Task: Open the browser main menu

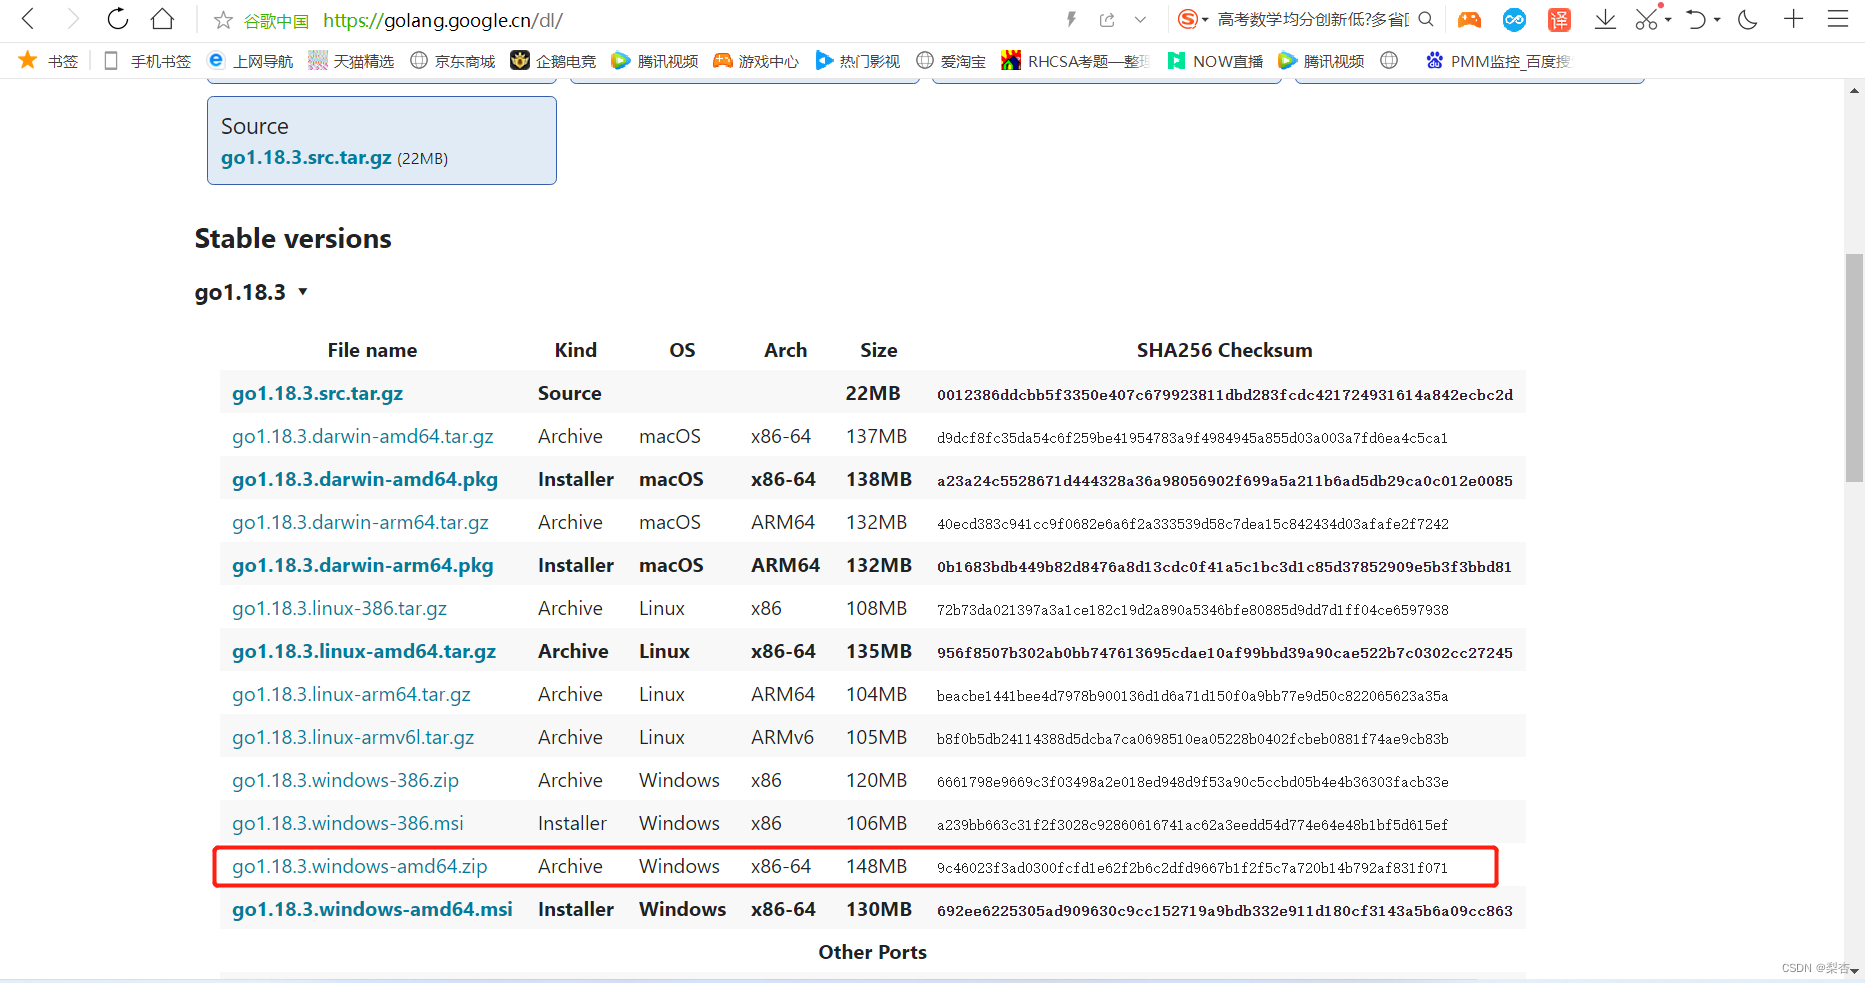Action: click(x=1838, y=19)
